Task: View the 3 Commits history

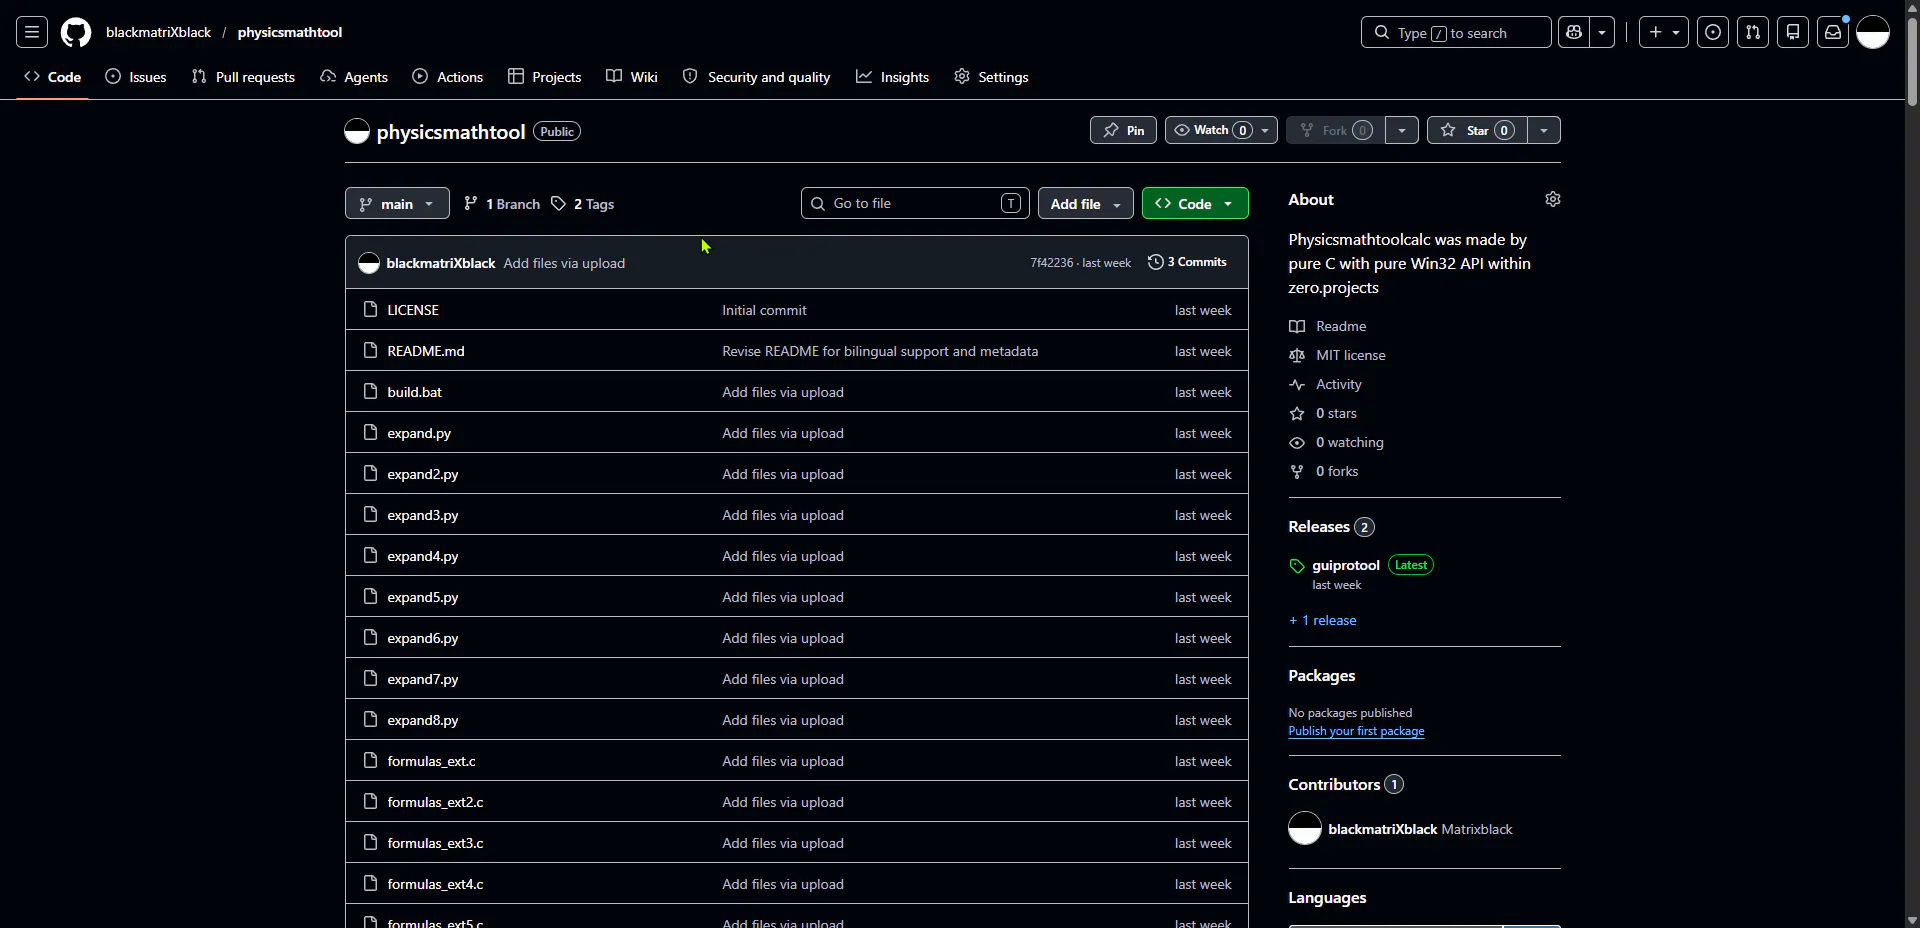Action: click(1187, 262)
